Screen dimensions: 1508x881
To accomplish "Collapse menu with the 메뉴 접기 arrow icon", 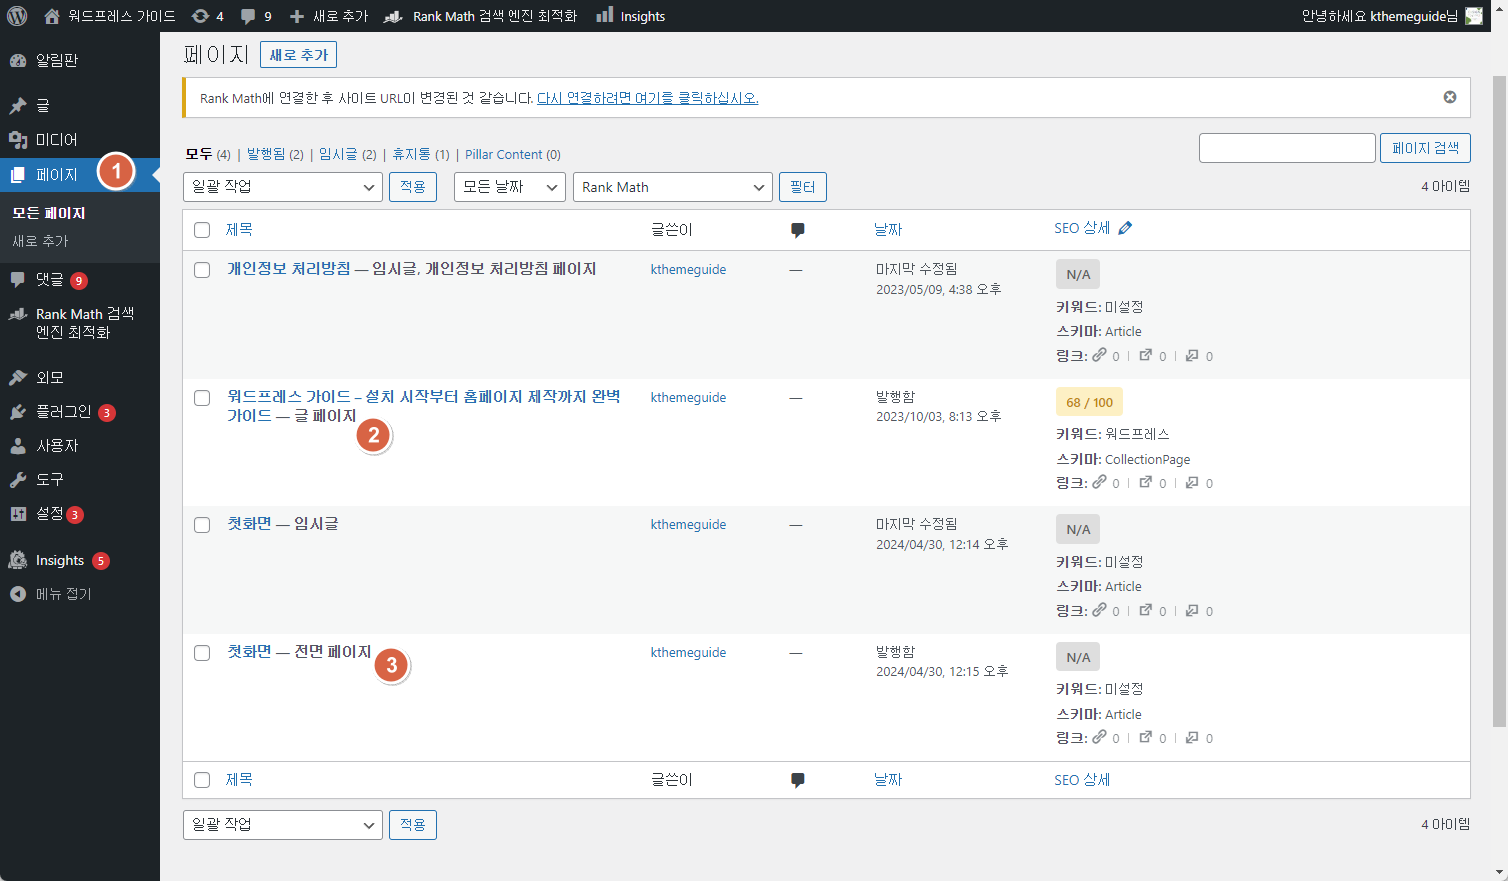I will [x=18, y=594].
